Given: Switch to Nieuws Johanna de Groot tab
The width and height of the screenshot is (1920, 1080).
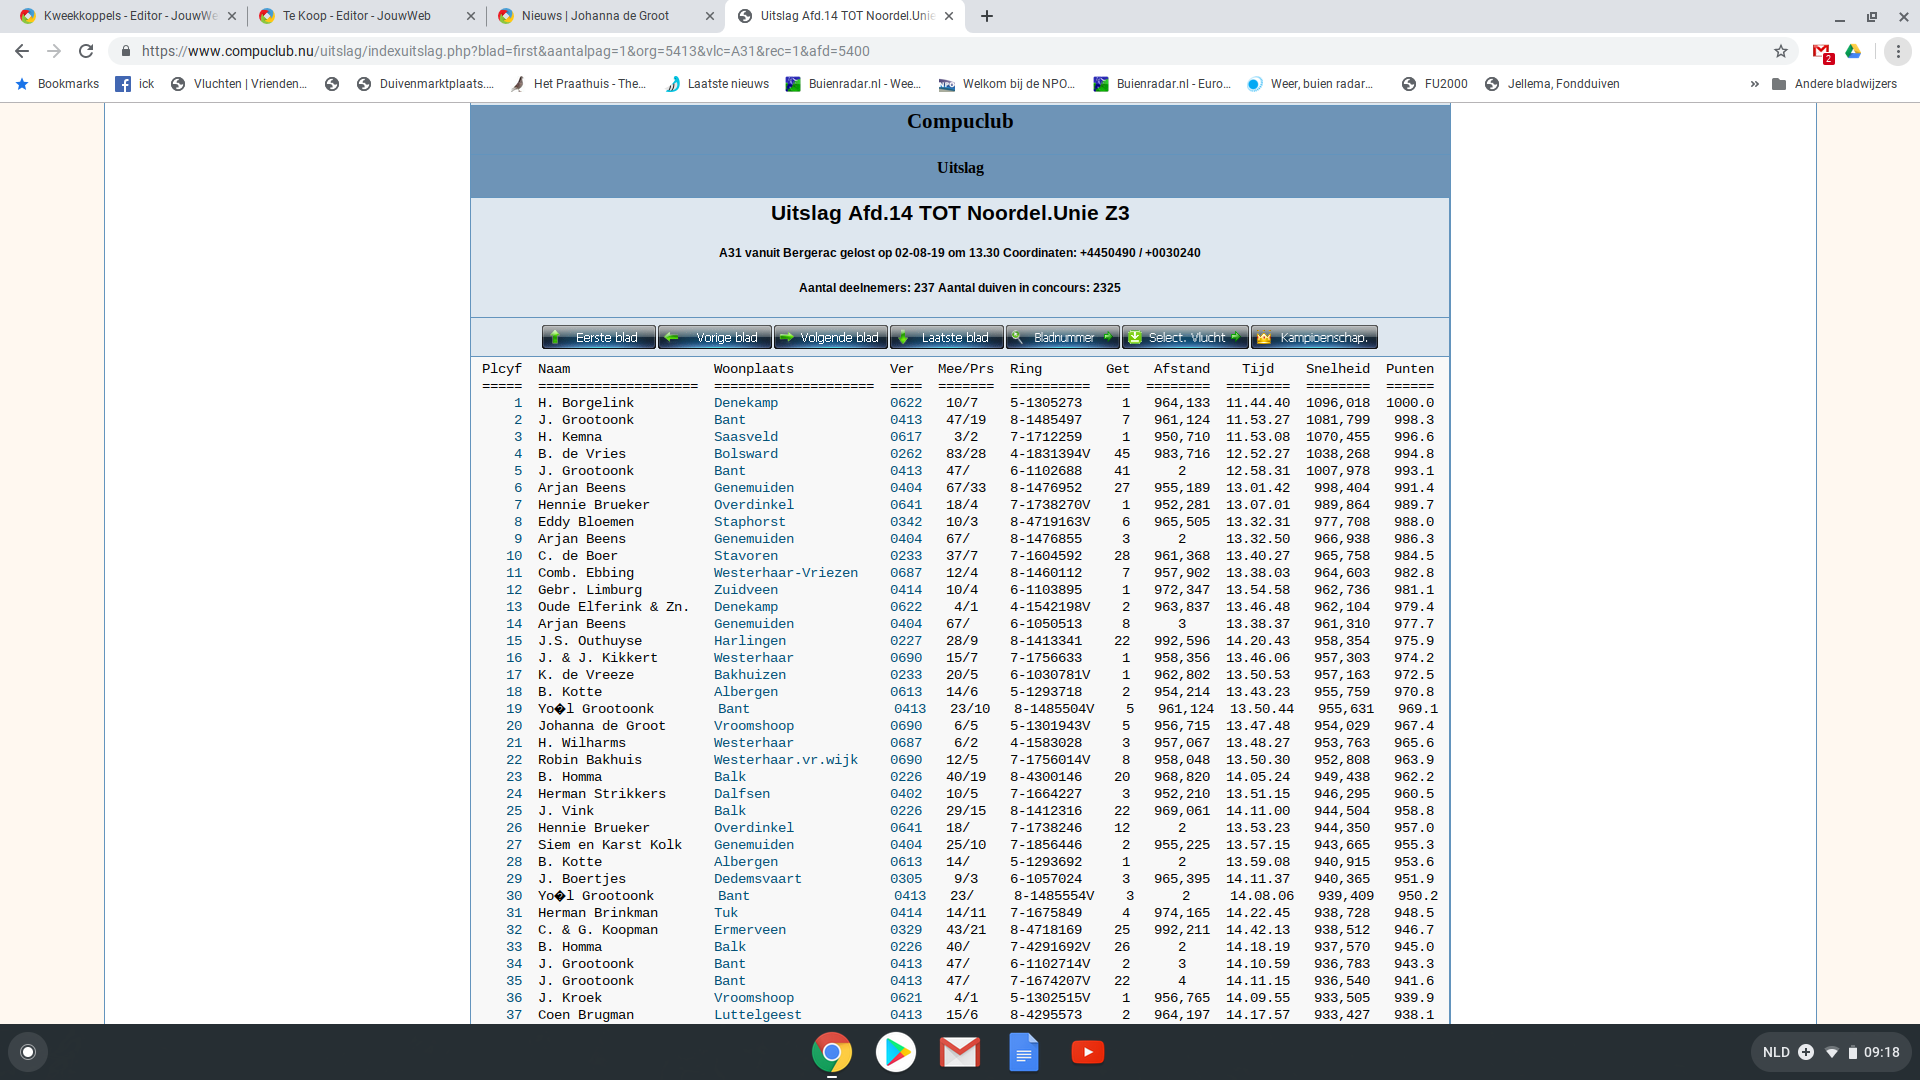Looking at the screenshot, I should 595,16.
